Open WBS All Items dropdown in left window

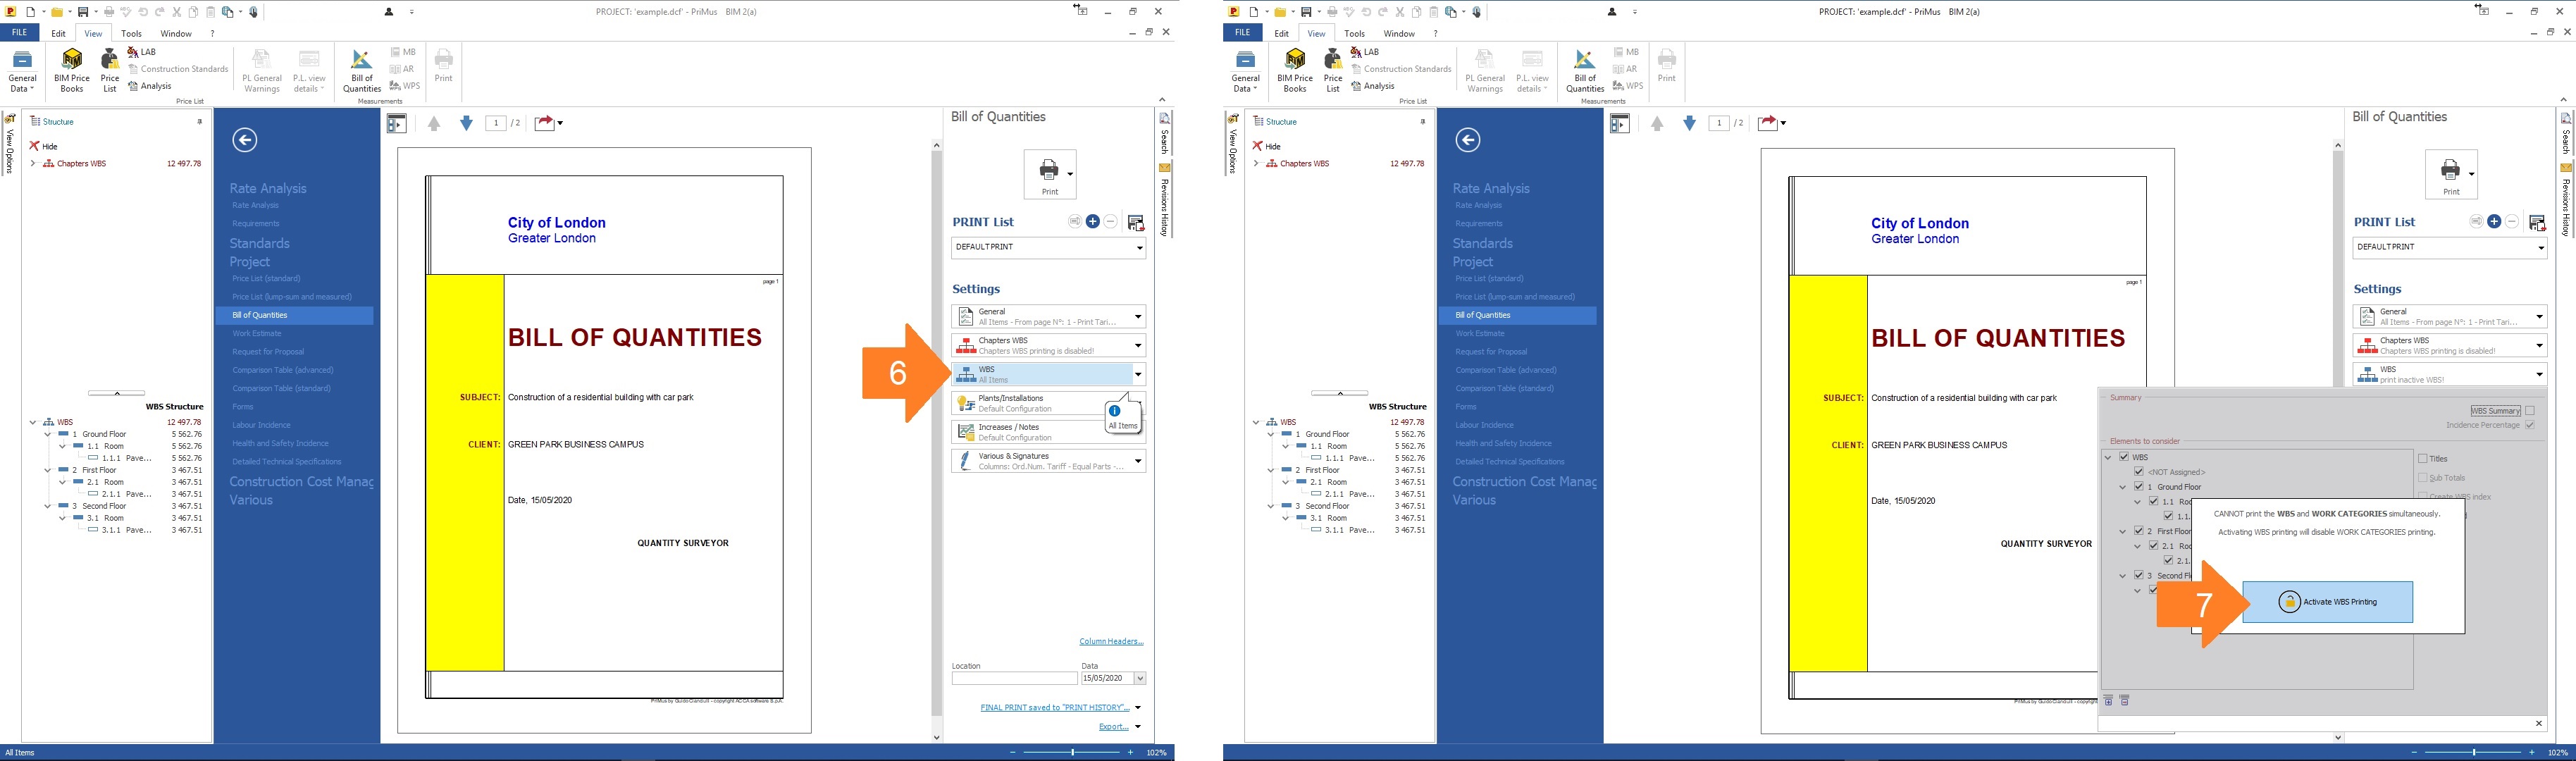(x=1138, y=374)
